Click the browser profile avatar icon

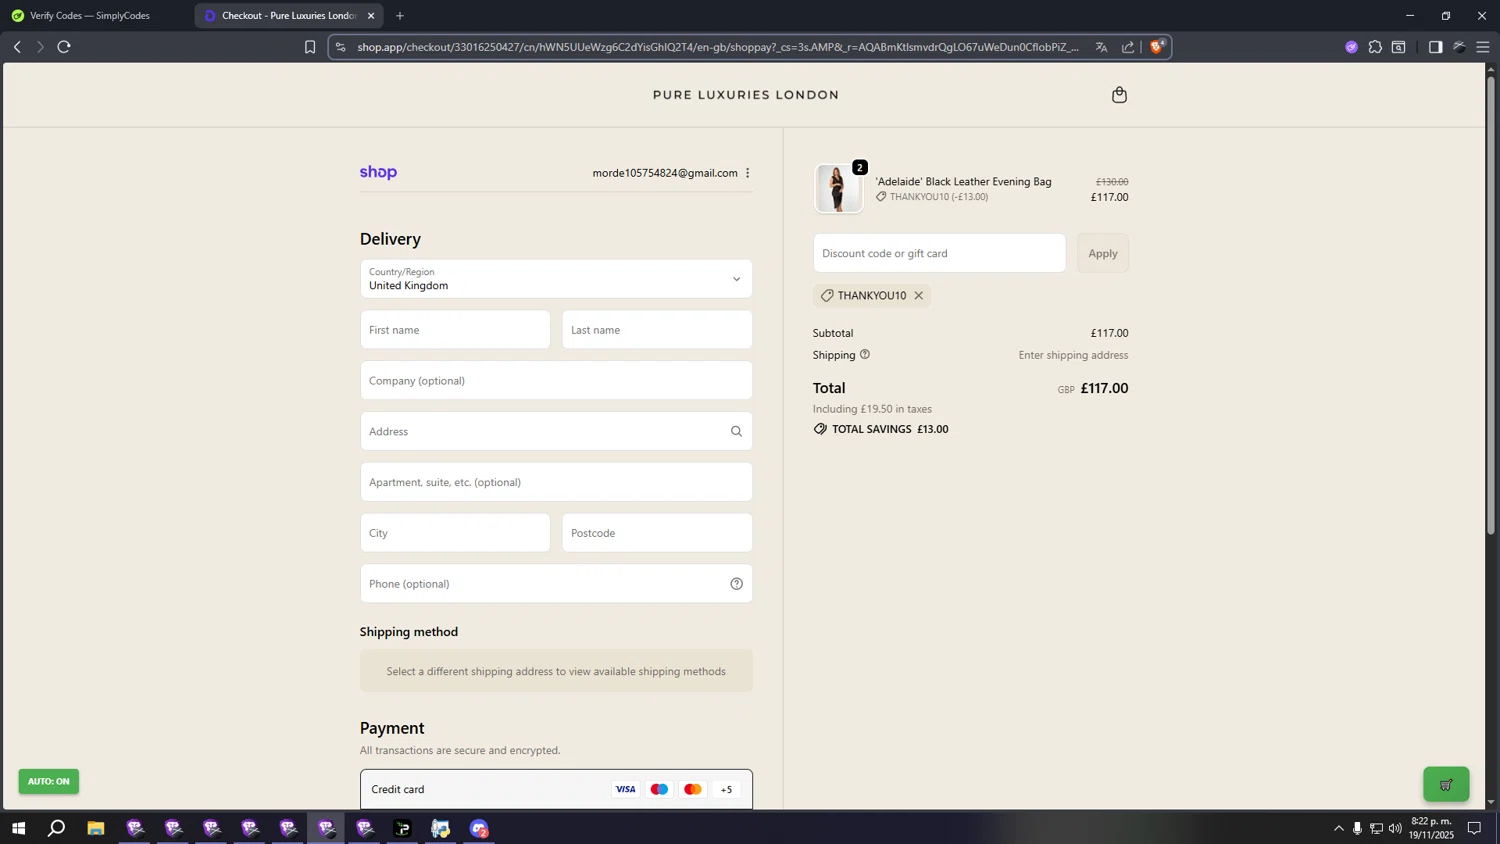click(x=1459, y=47)
